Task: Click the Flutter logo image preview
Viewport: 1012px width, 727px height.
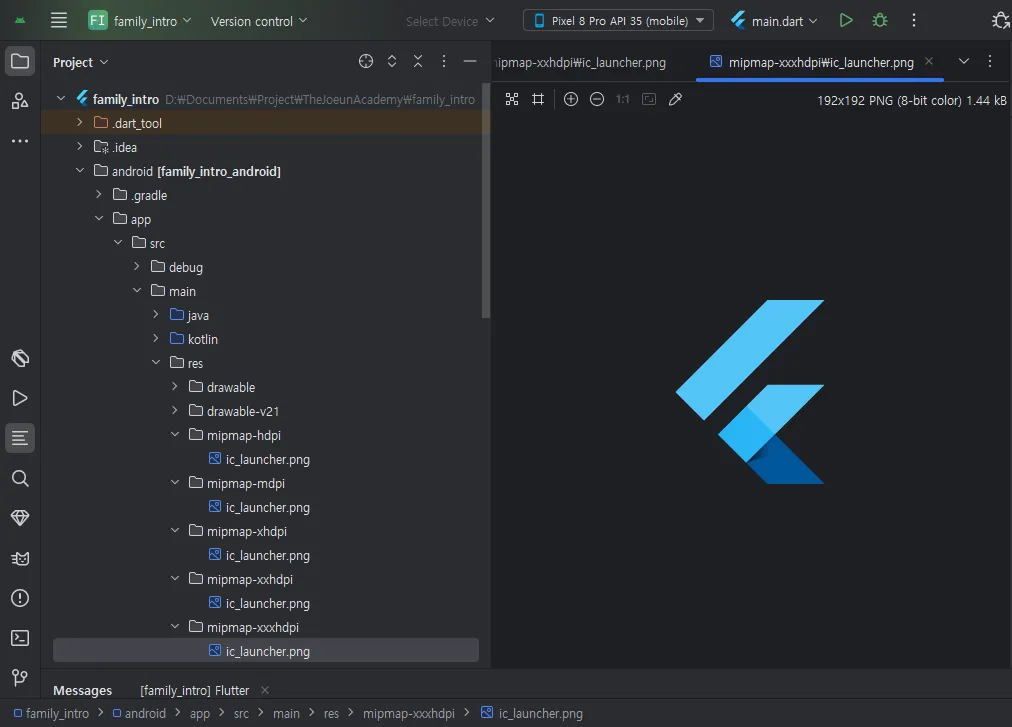Action: [x=750, y=391]
